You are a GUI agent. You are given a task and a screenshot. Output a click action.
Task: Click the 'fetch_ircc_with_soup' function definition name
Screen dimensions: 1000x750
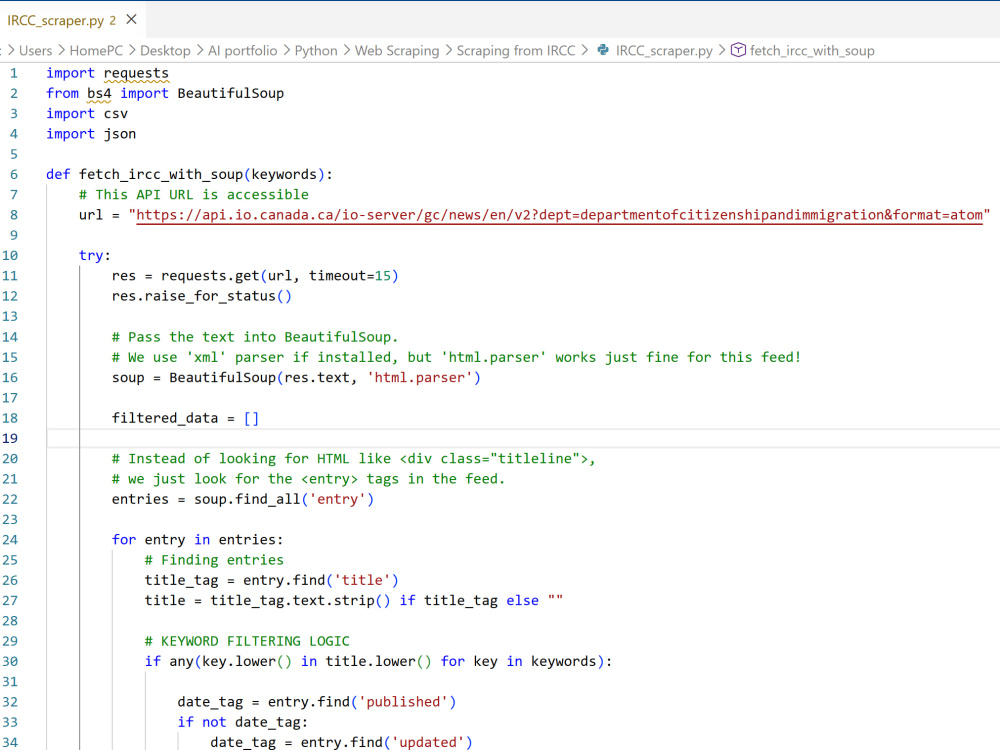coord(161,175)
